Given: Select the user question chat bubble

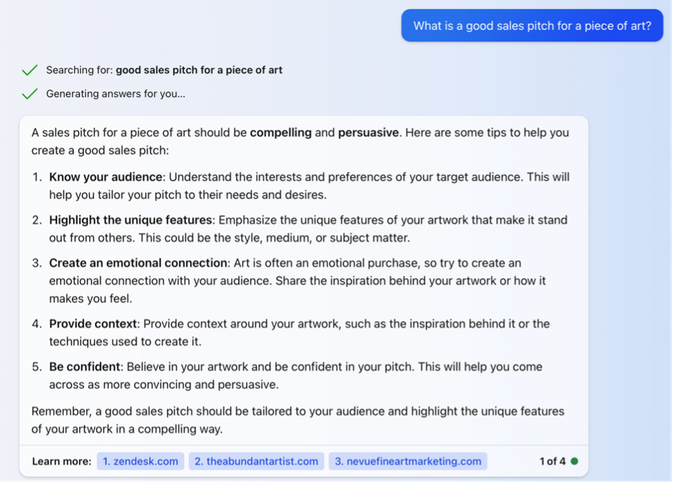Looking at the screenshot, I should pos(532,26).
